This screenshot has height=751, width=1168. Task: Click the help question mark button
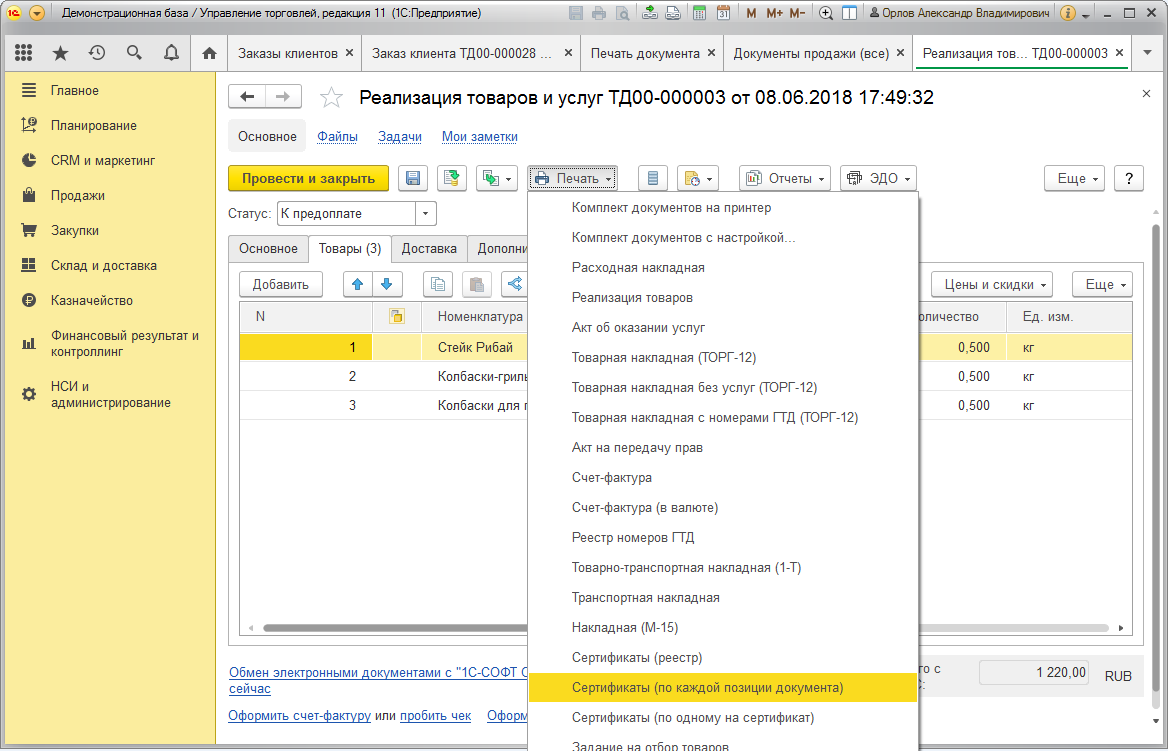click(1129, 178)
